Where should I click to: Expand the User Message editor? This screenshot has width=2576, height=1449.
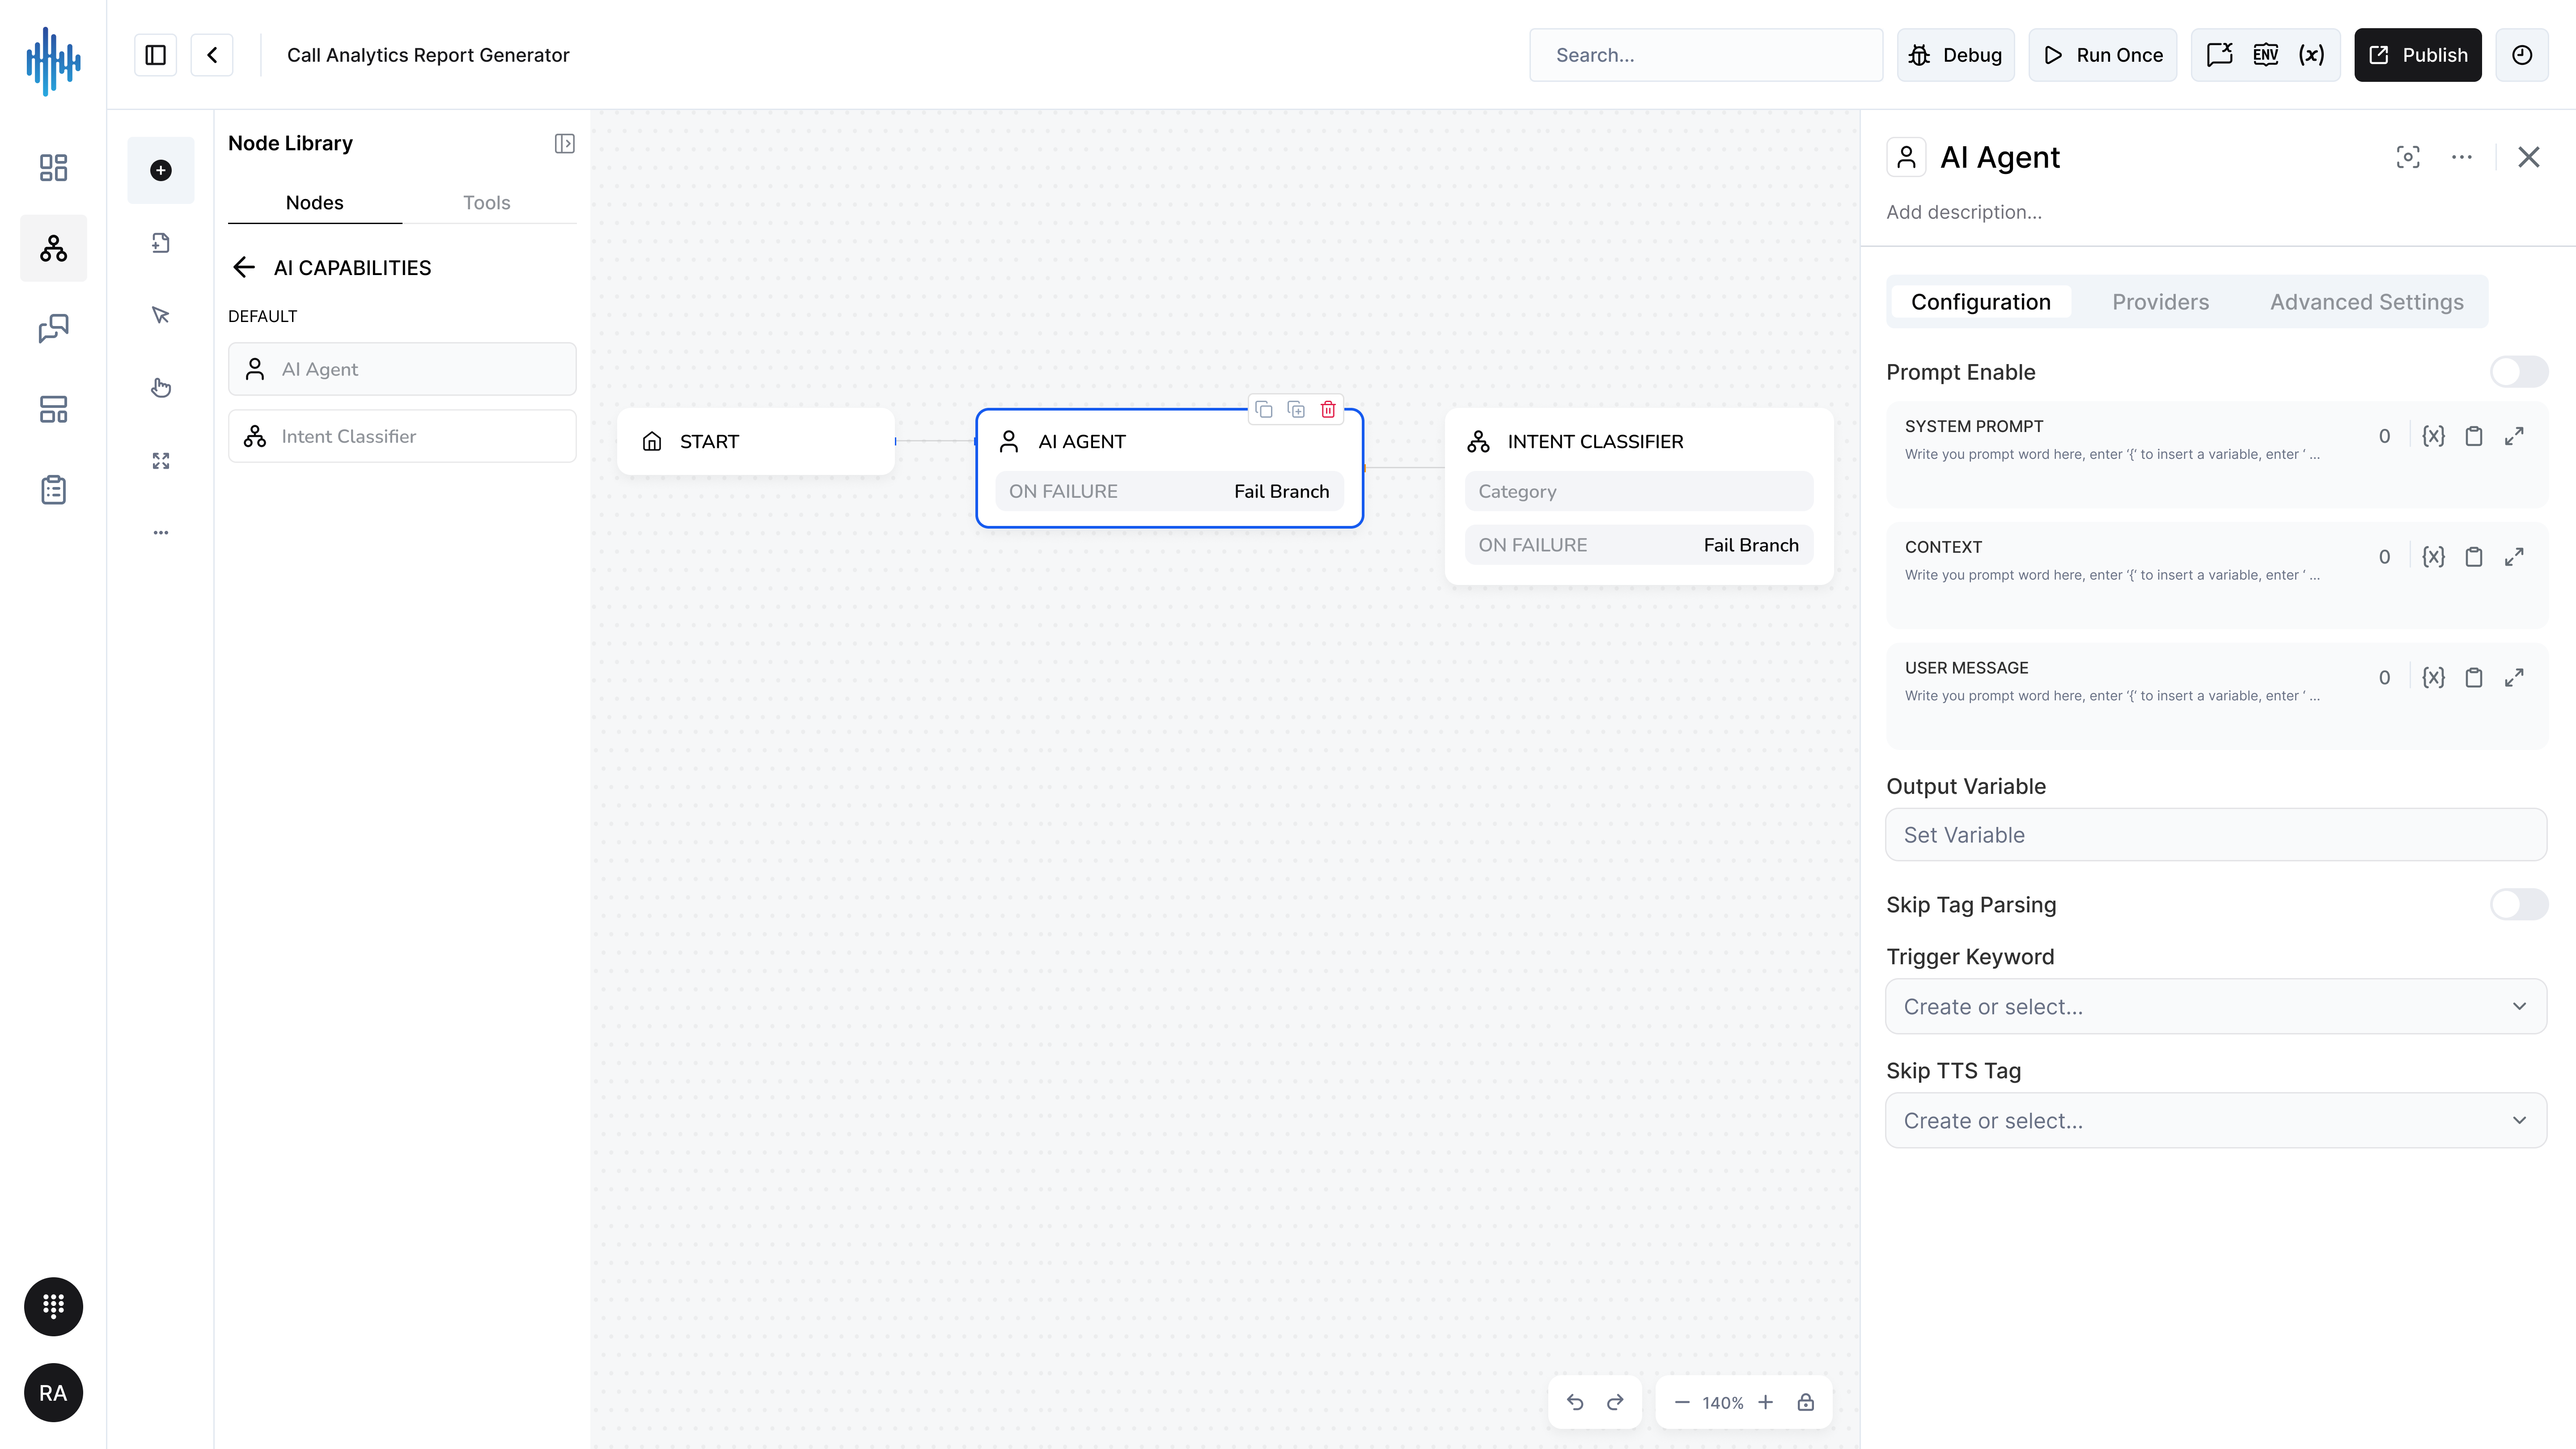click(2514, 678)
